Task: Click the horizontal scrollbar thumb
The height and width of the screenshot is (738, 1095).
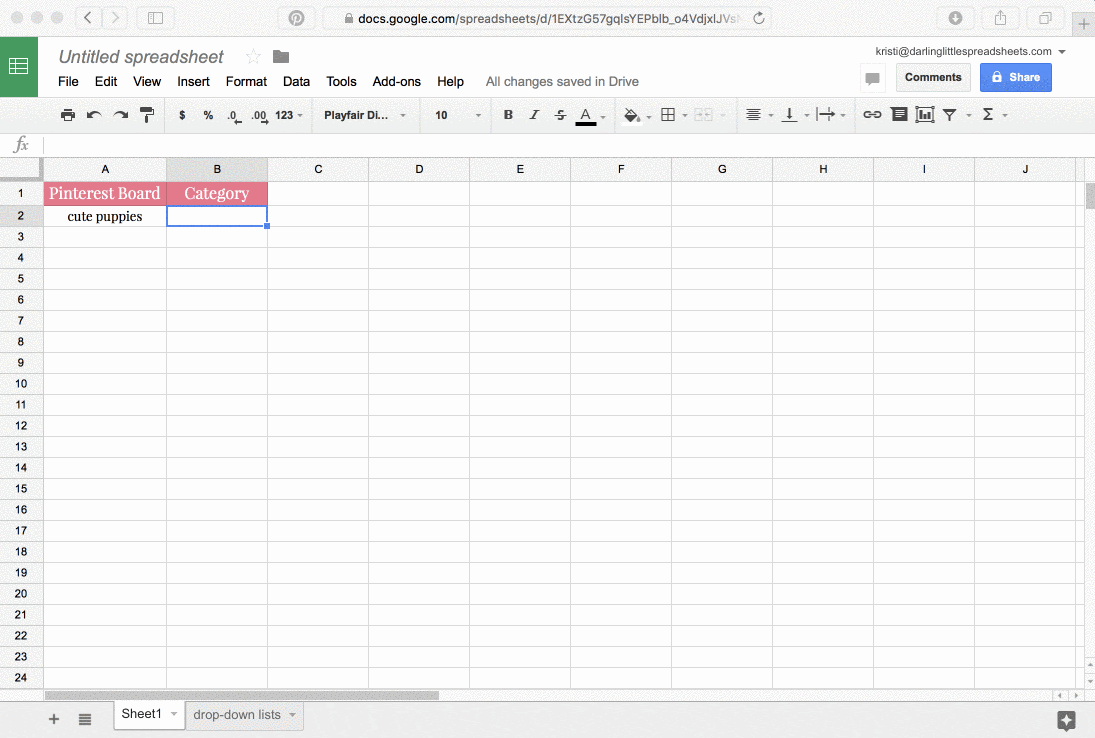Action: click(242, 695)
